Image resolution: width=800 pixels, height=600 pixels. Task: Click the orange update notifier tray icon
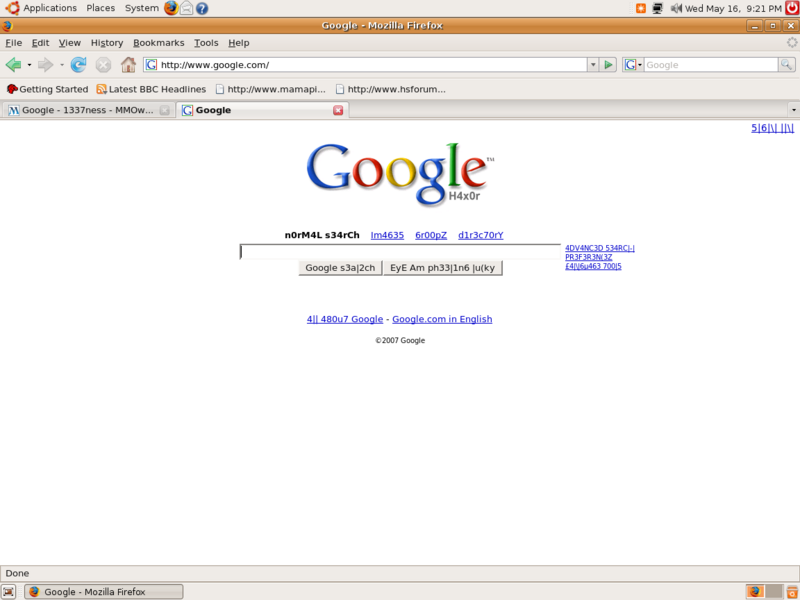click(x=641, y=8)
